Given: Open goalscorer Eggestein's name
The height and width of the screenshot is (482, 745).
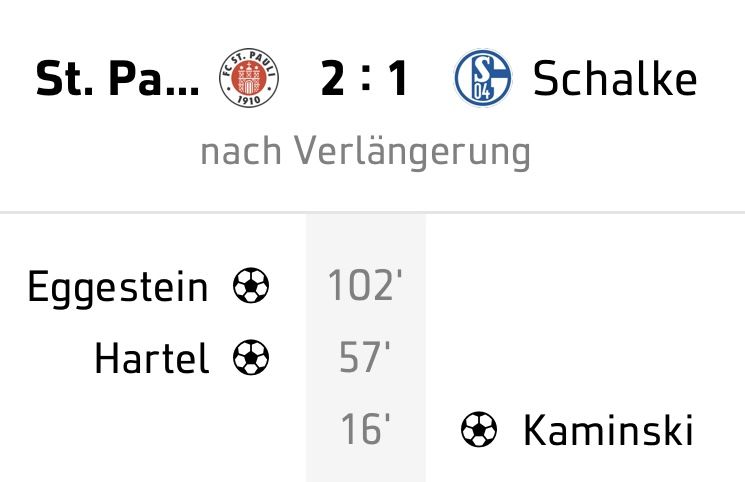Looking at the screenshot, I should pyautogui.click(x=118, y=288).
